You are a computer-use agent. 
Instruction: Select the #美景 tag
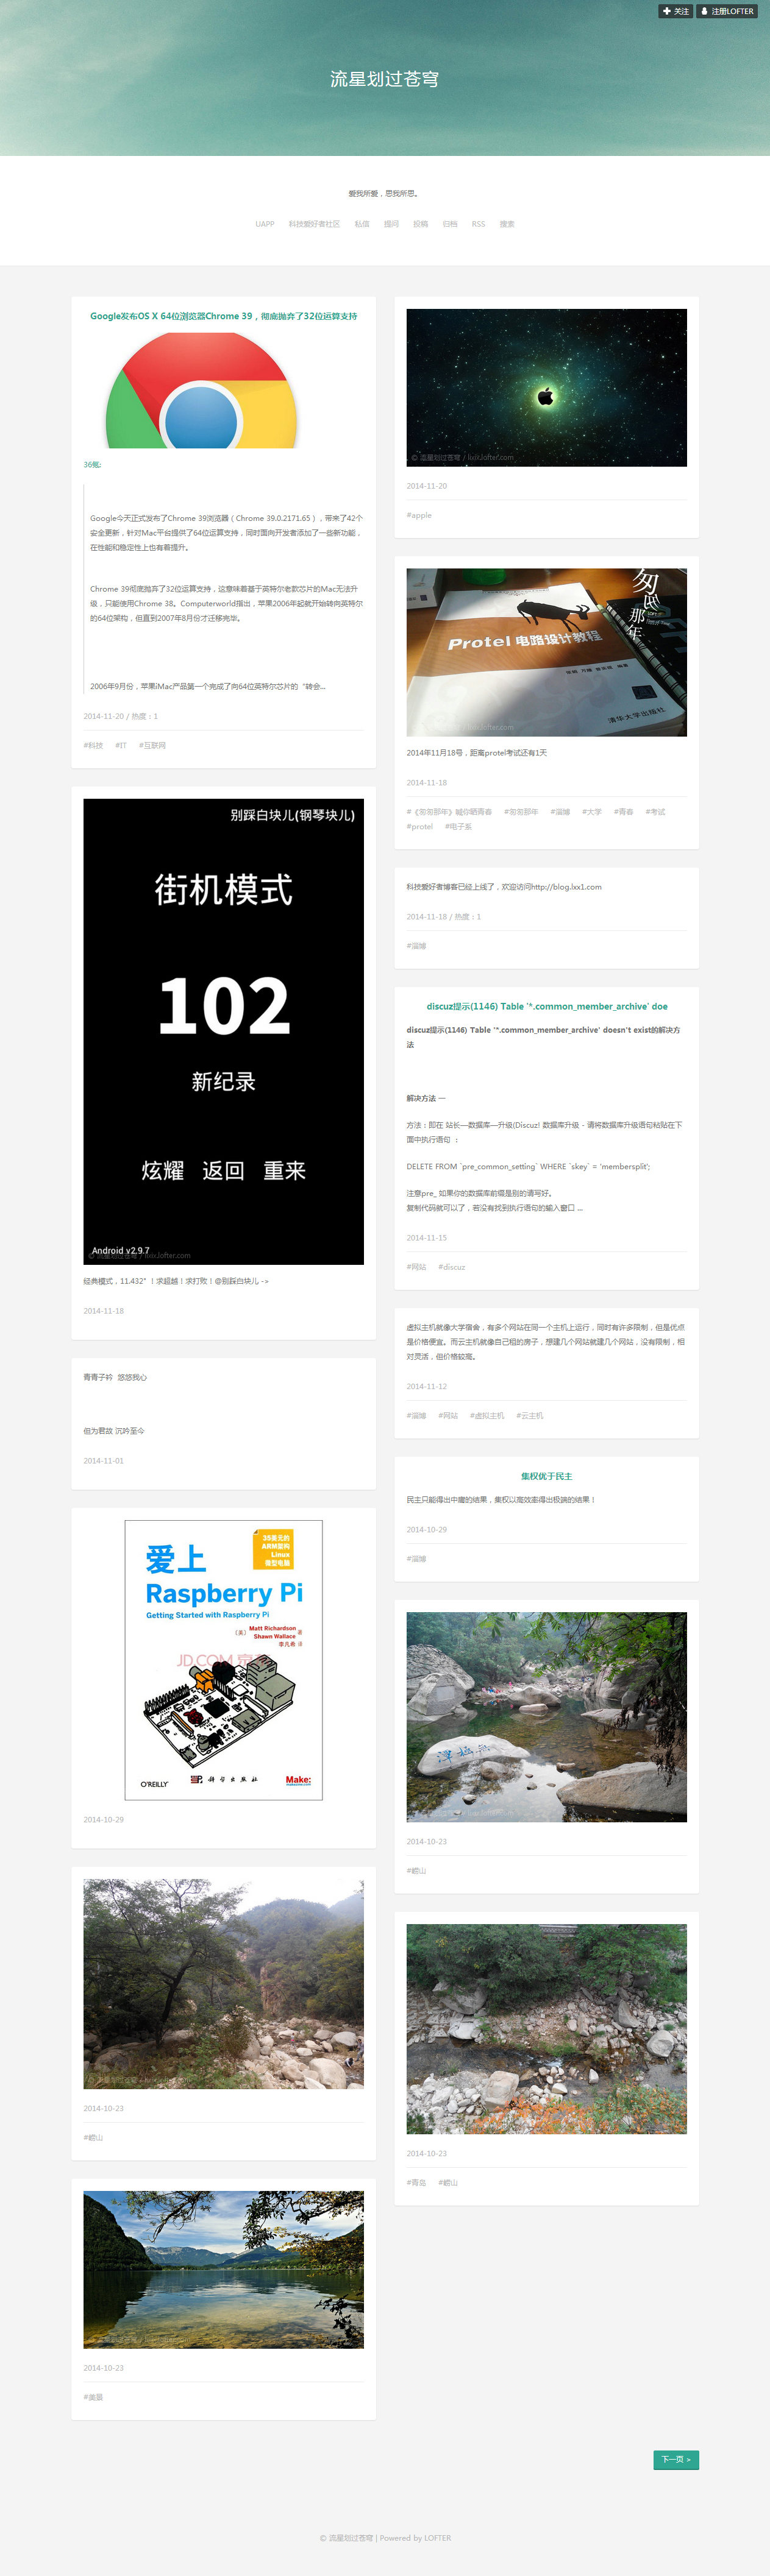tap(93, 2397)
